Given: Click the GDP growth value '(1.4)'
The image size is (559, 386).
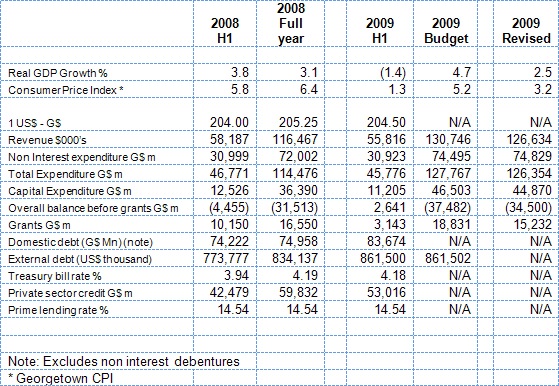Looking at the screenshot, I should click(393, 73).
